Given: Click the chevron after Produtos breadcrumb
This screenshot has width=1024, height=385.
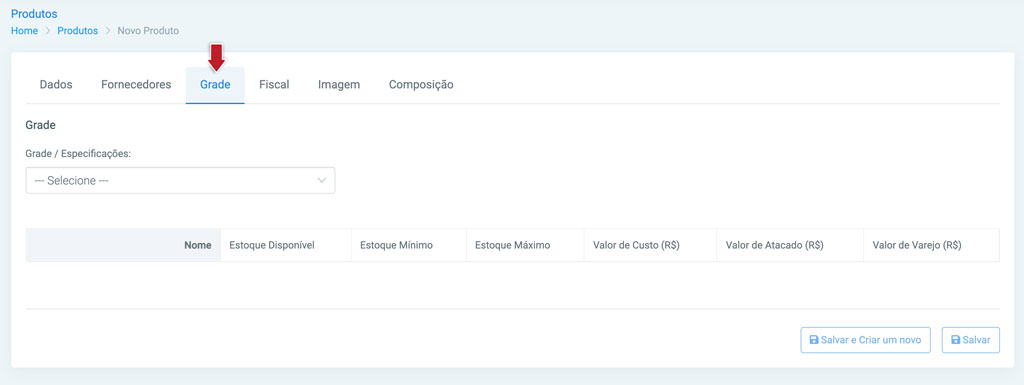Looking at the screenshot, I should (x=108, y=31).
